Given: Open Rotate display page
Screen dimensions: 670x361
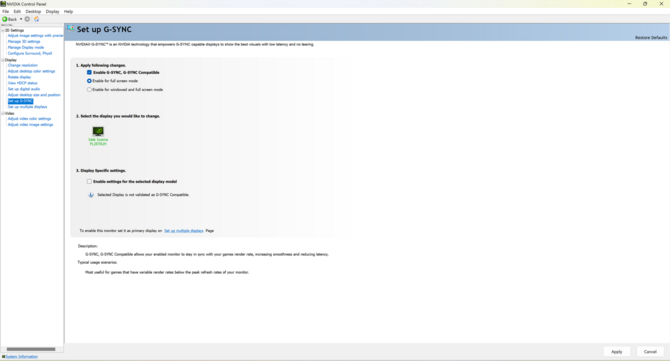Looking at the screenshot, I should 19,77.
